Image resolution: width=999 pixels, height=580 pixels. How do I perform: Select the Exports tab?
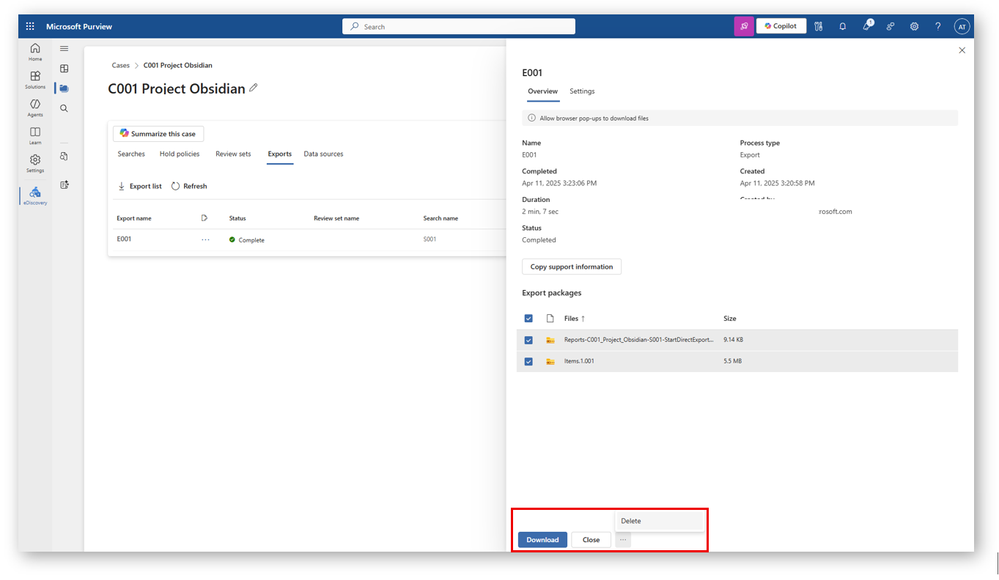coord(280,154)
